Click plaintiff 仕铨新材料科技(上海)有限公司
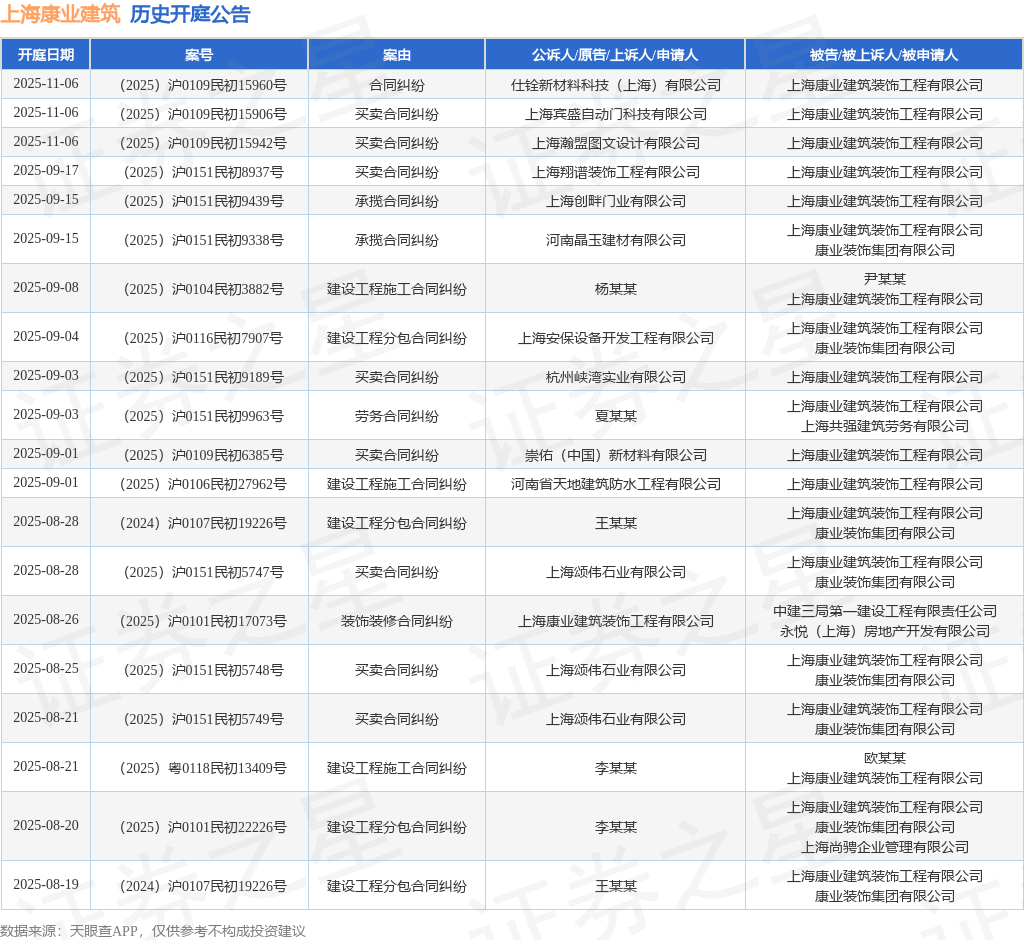Image resolution: width=1024 pixels, height=940 pixels. (615, 85)
